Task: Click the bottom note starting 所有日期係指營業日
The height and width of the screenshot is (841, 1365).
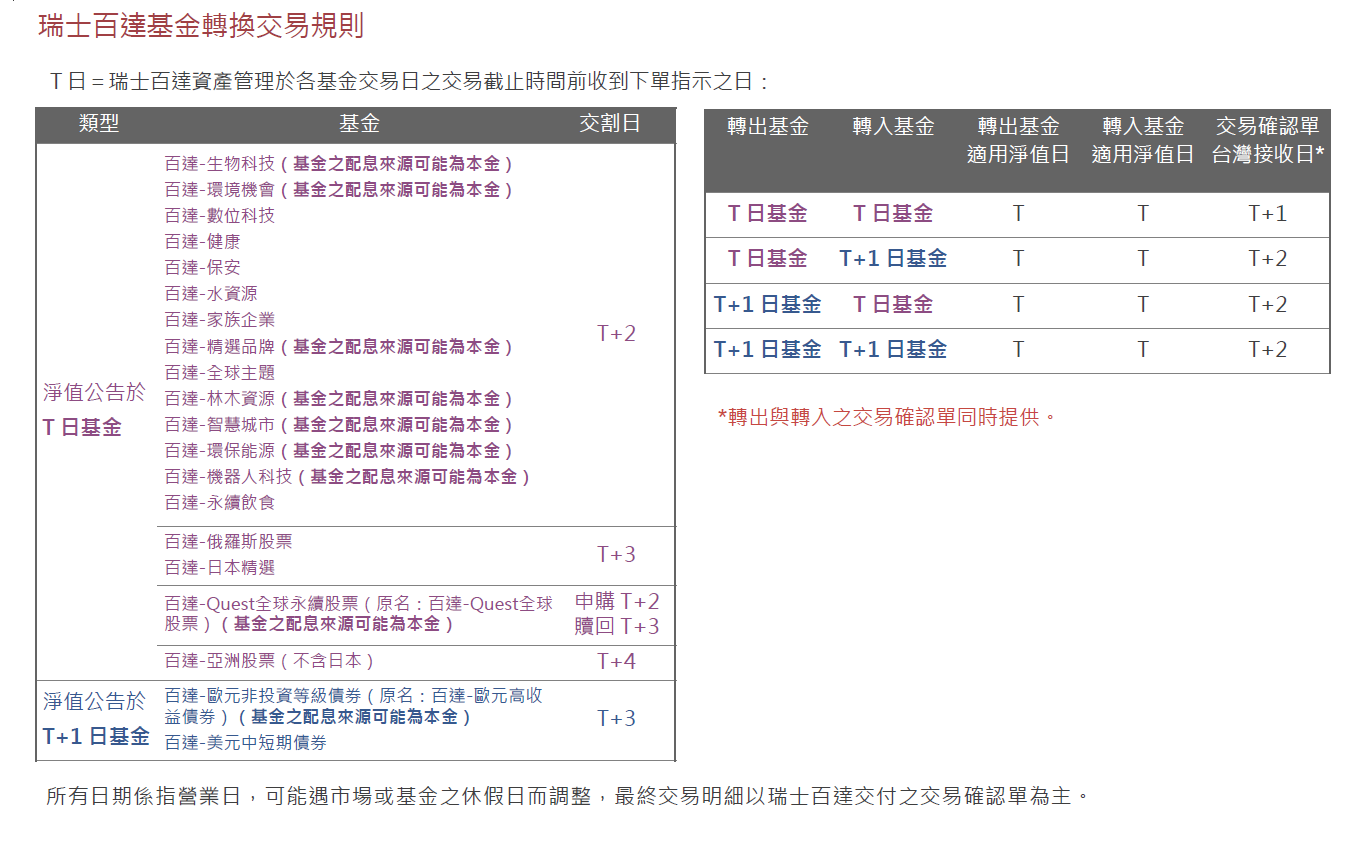Action: [x=567, y=797]
